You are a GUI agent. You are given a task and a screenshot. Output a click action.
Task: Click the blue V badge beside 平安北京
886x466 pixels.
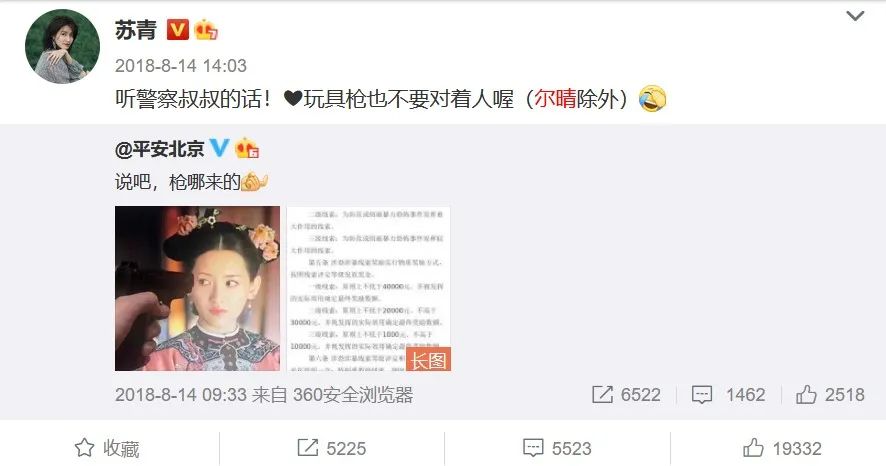[x=219, y=148]
